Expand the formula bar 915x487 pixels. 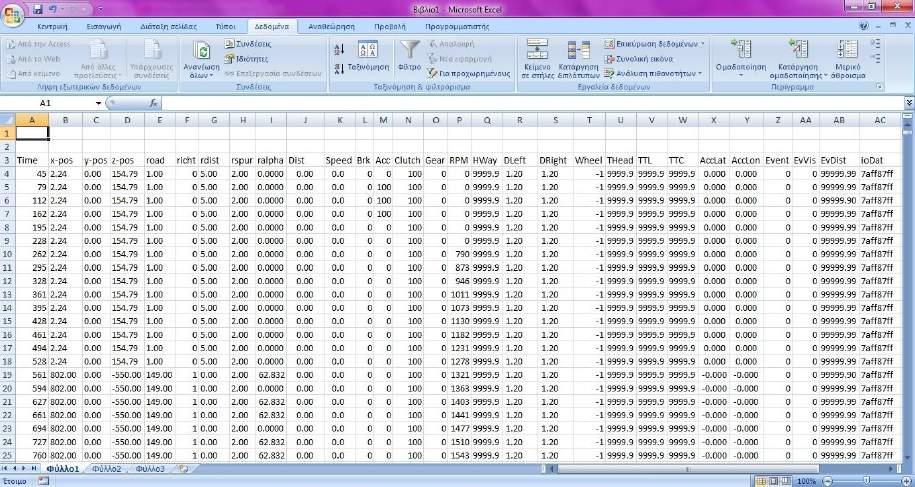(x=909, y=103)
